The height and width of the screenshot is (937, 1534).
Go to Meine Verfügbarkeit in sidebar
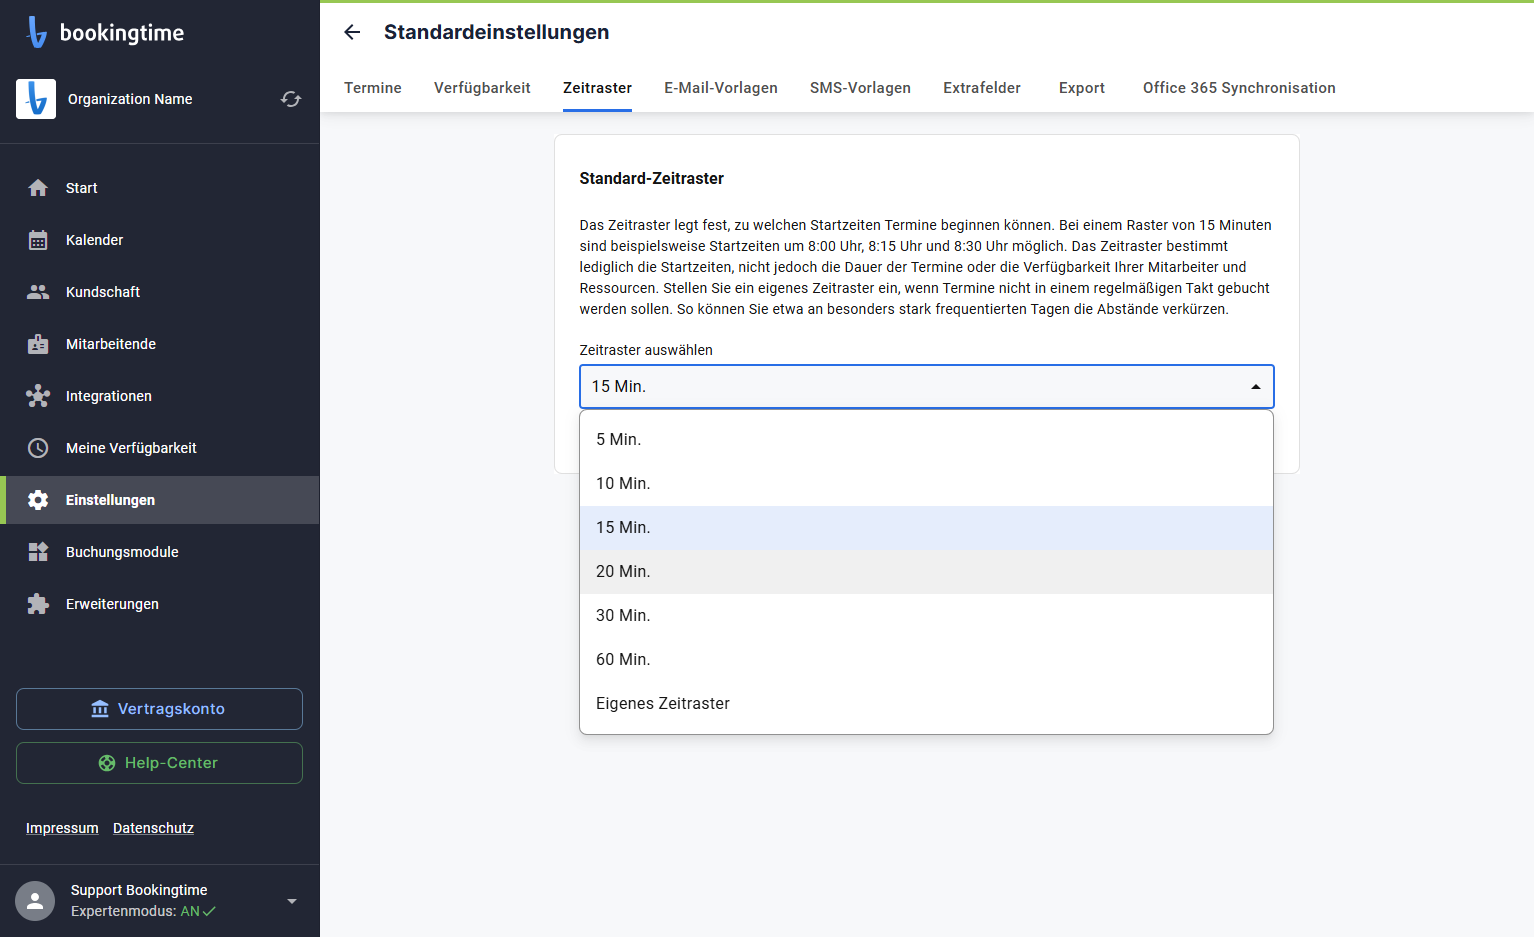pos(160,448)
